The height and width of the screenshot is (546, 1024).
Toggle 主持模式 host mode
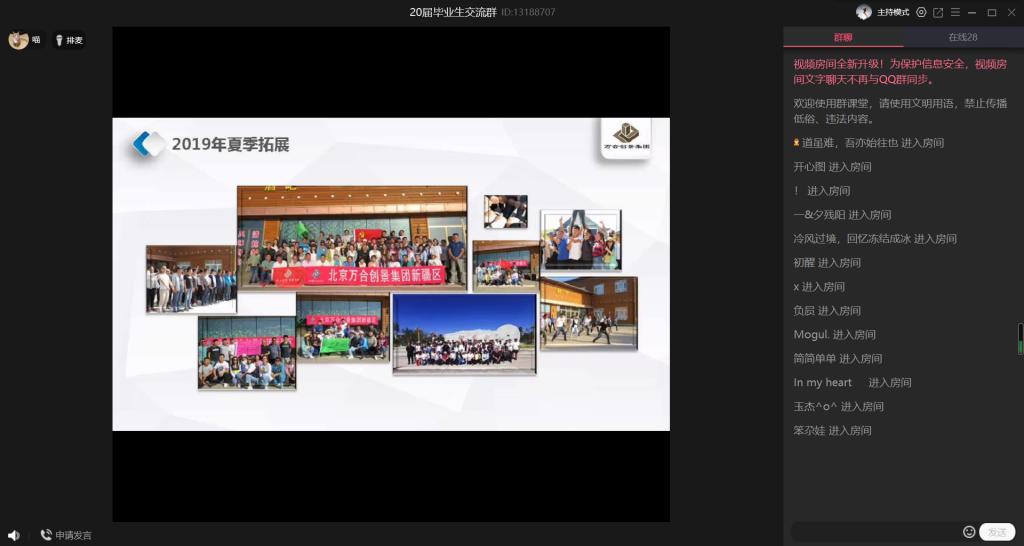pos(893,12)
